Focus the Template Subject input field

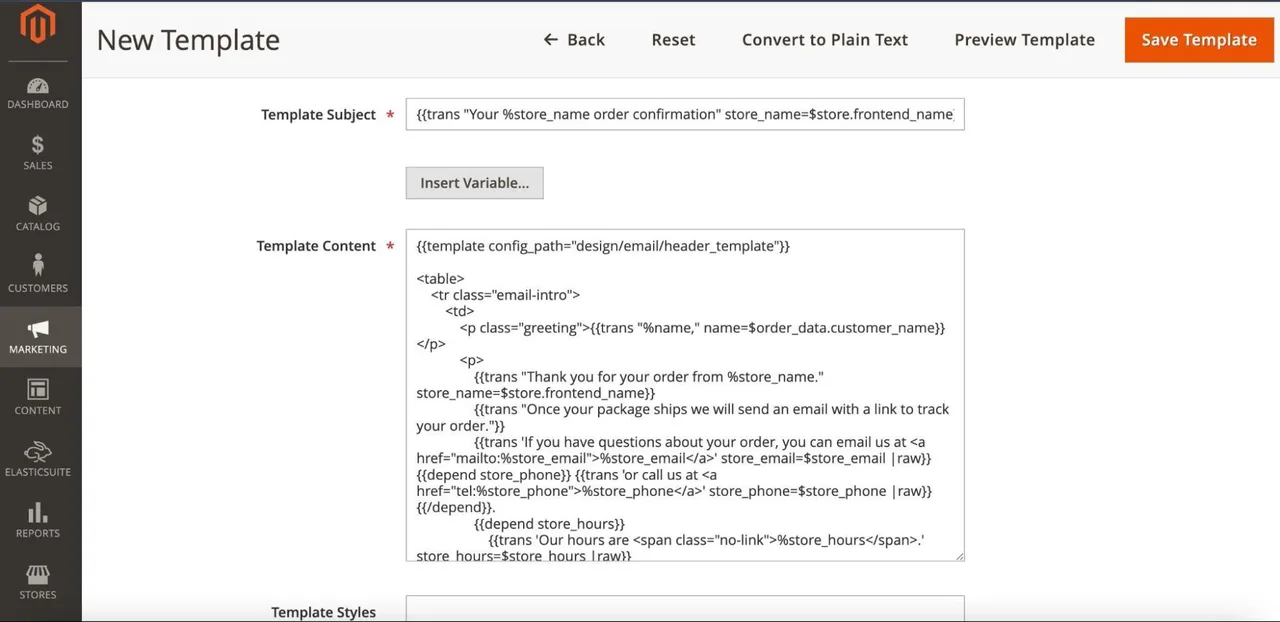tap(685, 114)
